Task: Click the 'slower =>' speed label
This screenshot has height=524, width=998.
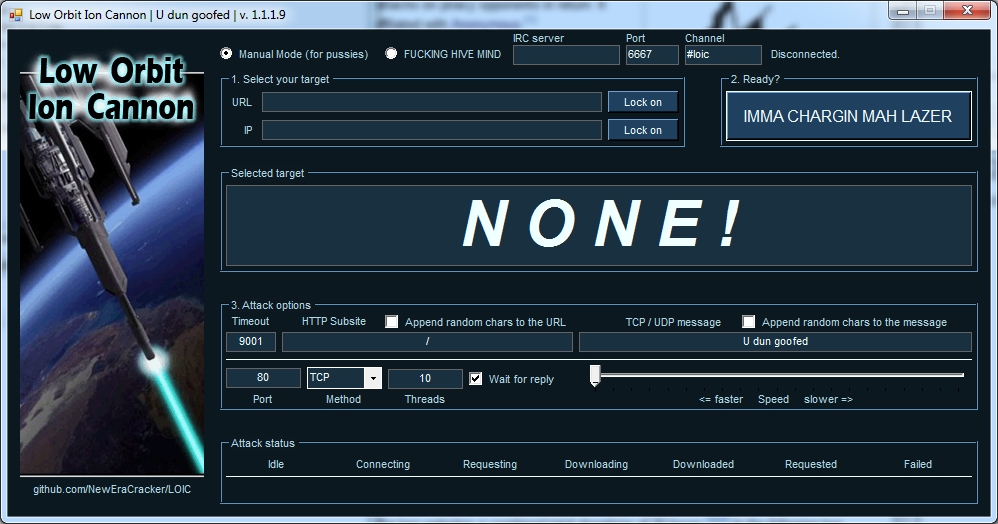Action: point(828,399)
